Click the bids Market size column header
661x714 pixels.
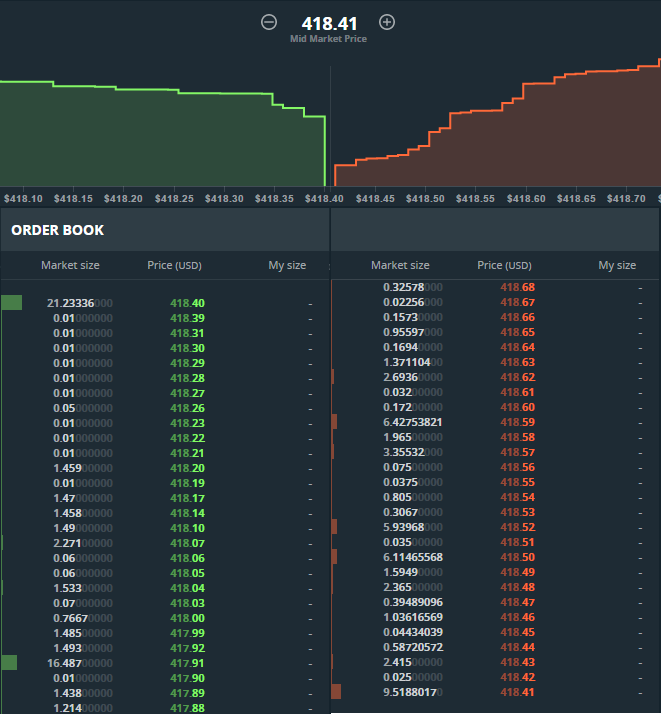(x=70, y=265)
